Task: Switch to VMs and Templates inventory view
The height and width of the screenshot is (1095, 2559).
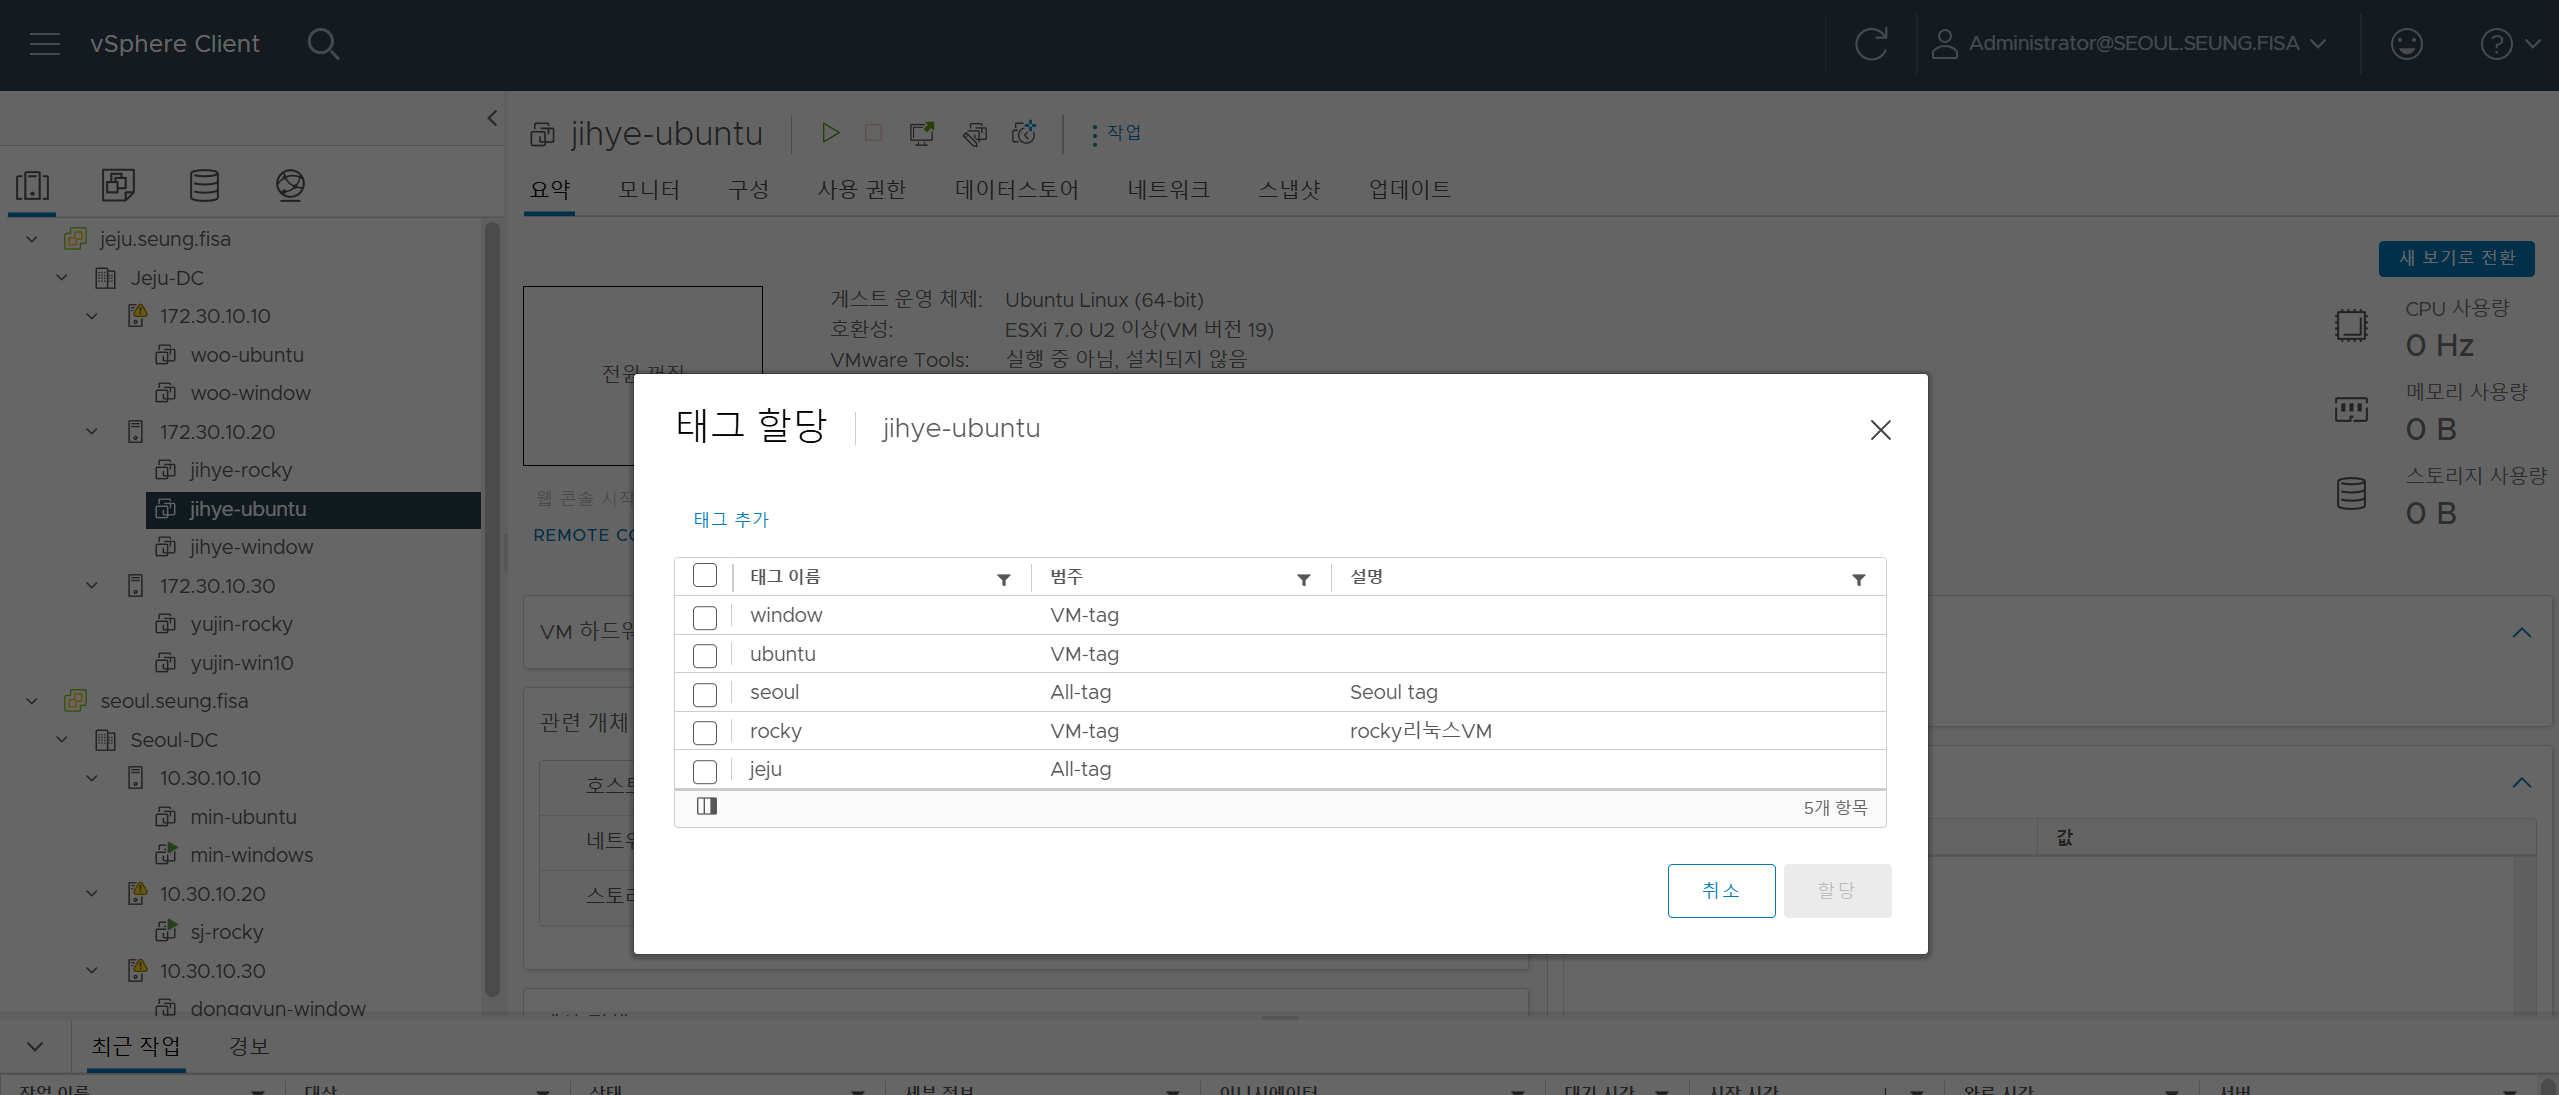Action: [x=118, y=185]
